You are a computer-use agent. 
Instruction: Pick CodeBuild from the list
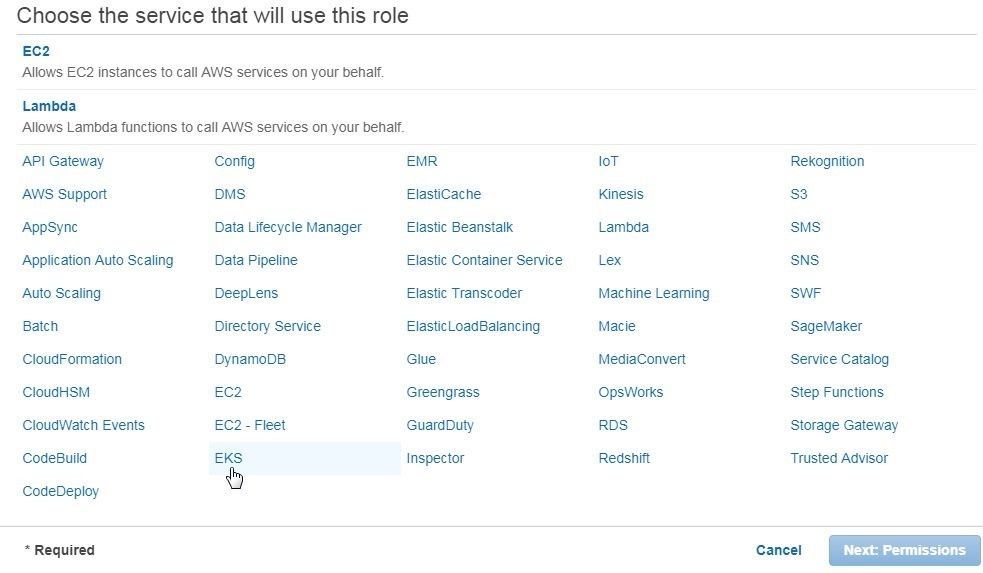55,458
